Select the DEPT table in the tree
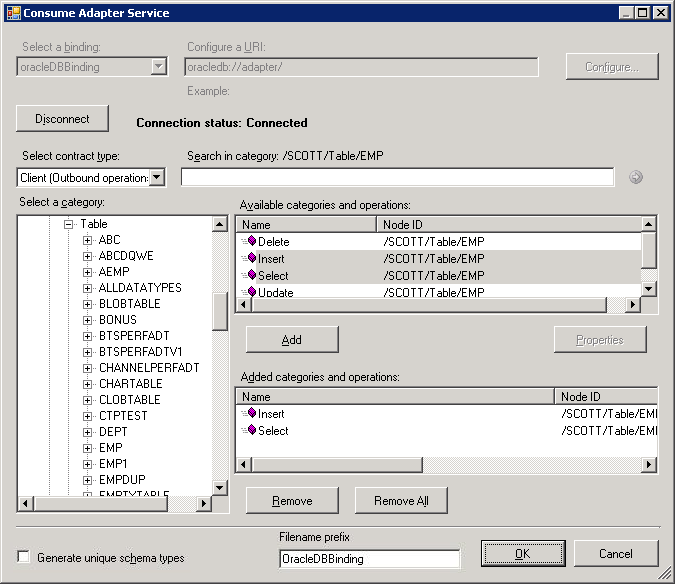The image size is (675, 584). [113, 432]
